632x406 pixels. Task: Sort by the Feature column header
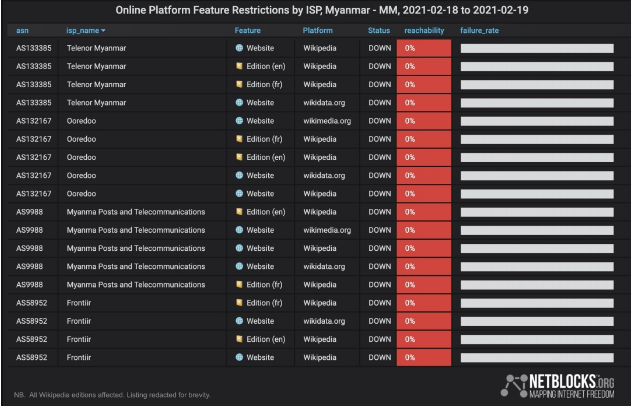click(247, 31)
